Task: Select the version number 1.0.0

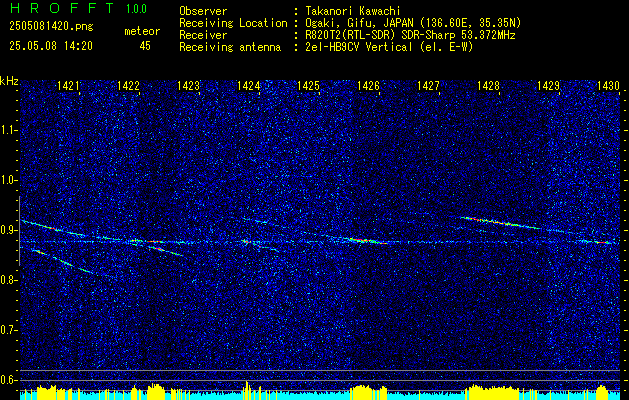Action: click(136, 9)
